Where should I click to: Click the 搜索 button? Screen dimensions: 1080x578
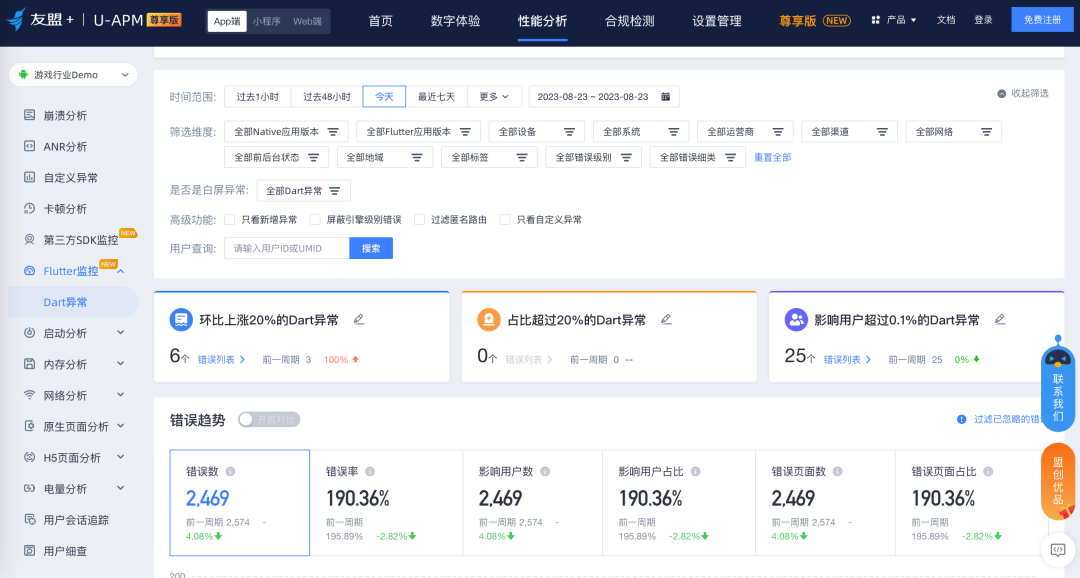pyautogui.click(x=371, y=248)
